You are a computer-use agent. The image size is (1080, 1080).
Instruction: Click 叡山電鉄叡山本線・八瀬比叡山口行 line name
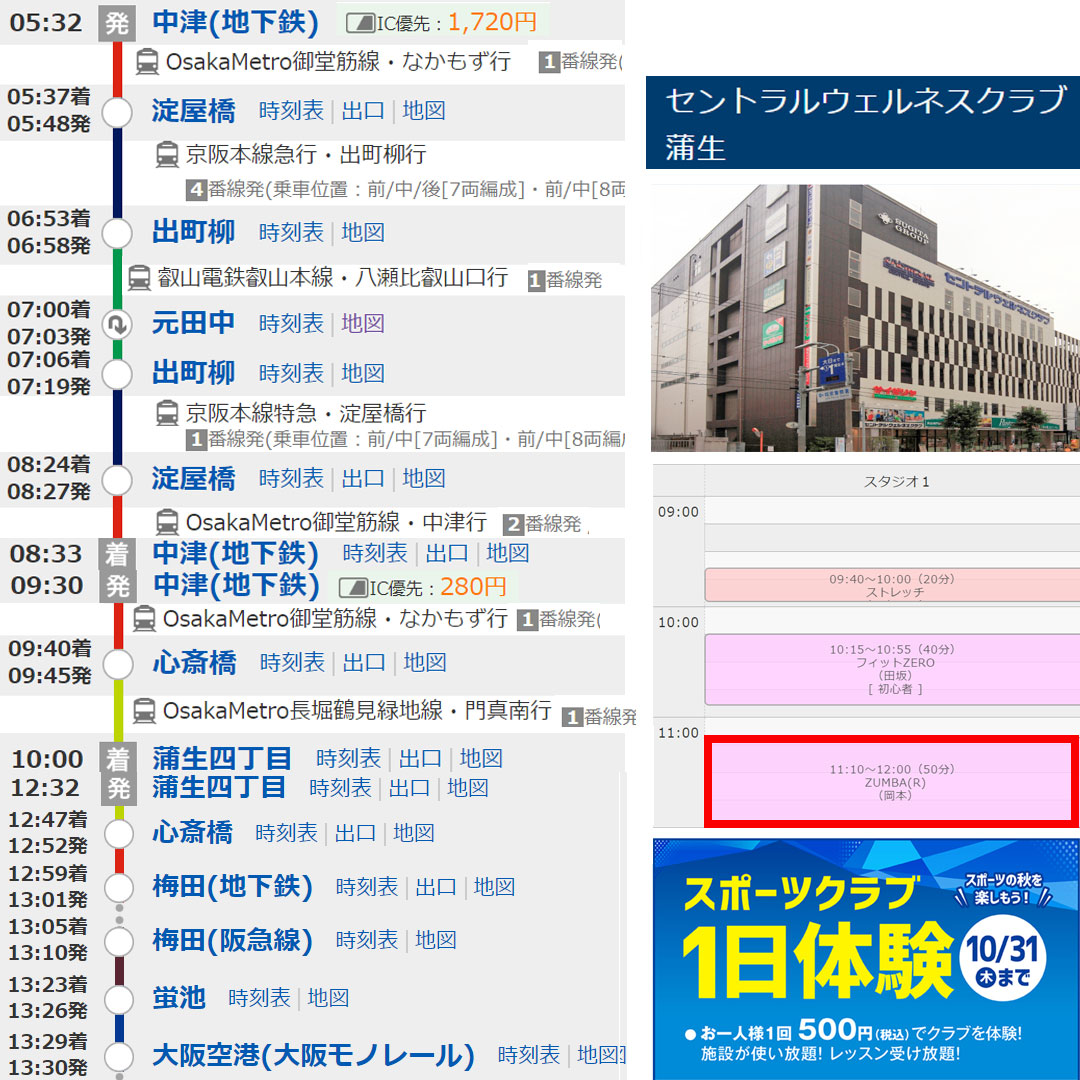[333, 278]
